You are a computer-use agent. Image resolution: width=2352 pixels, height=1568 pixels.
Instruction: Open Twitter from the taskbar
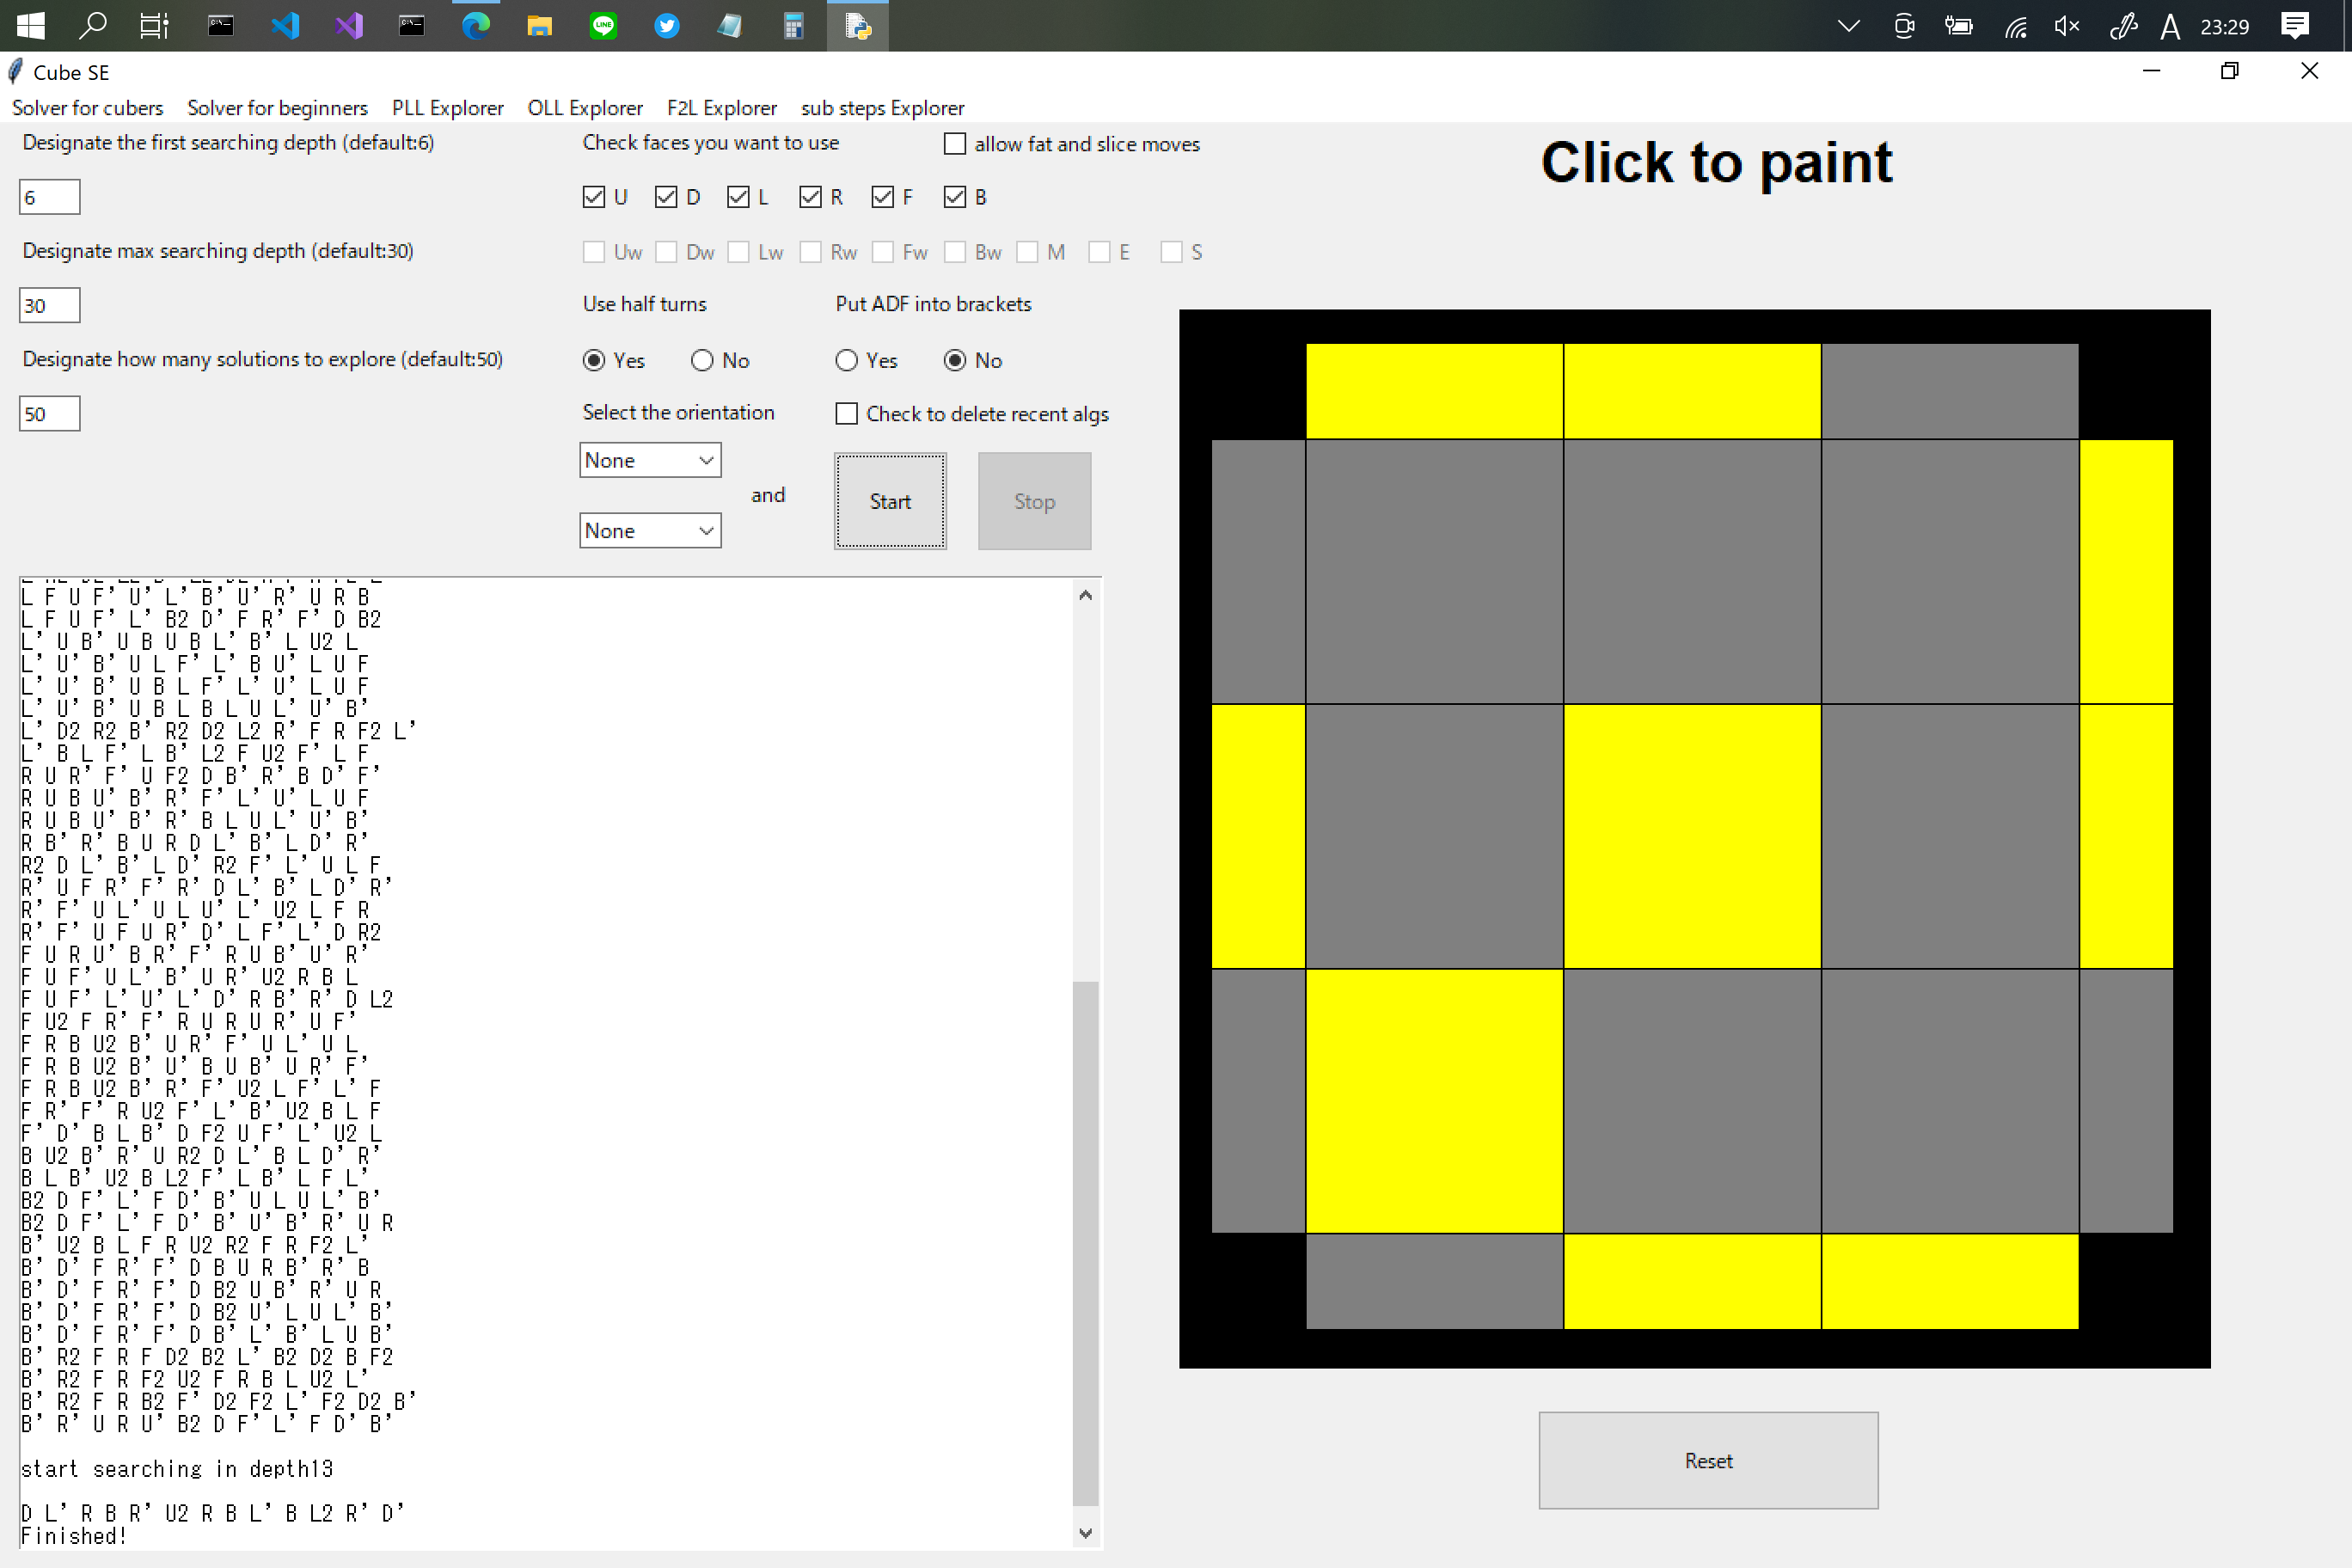(667, 26)
